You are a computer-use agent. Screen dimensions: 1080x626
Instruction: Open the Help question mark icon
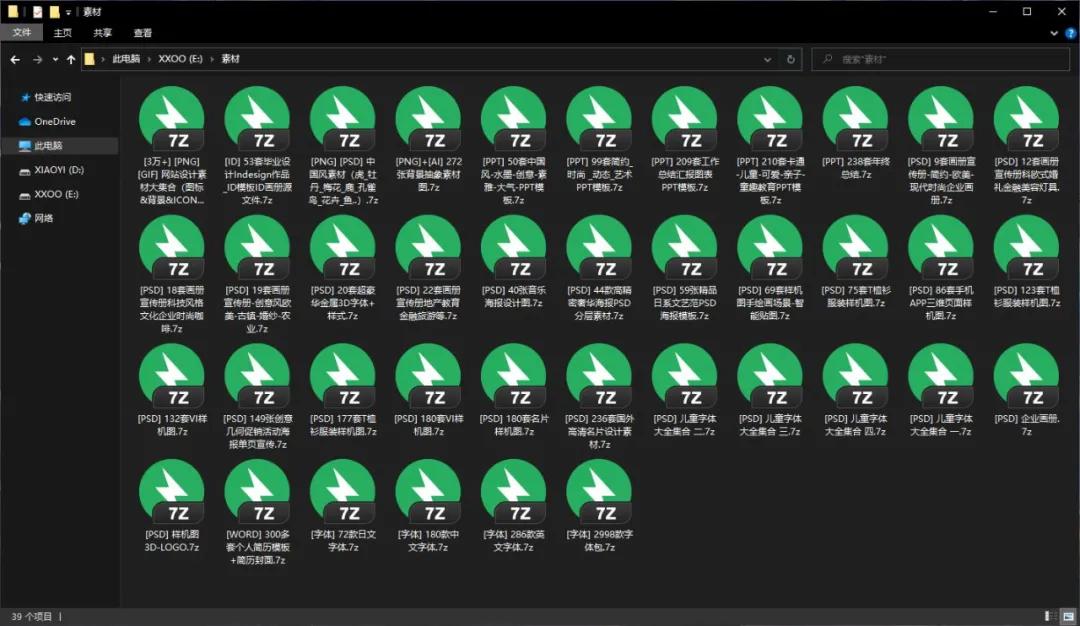(1070, 33)
